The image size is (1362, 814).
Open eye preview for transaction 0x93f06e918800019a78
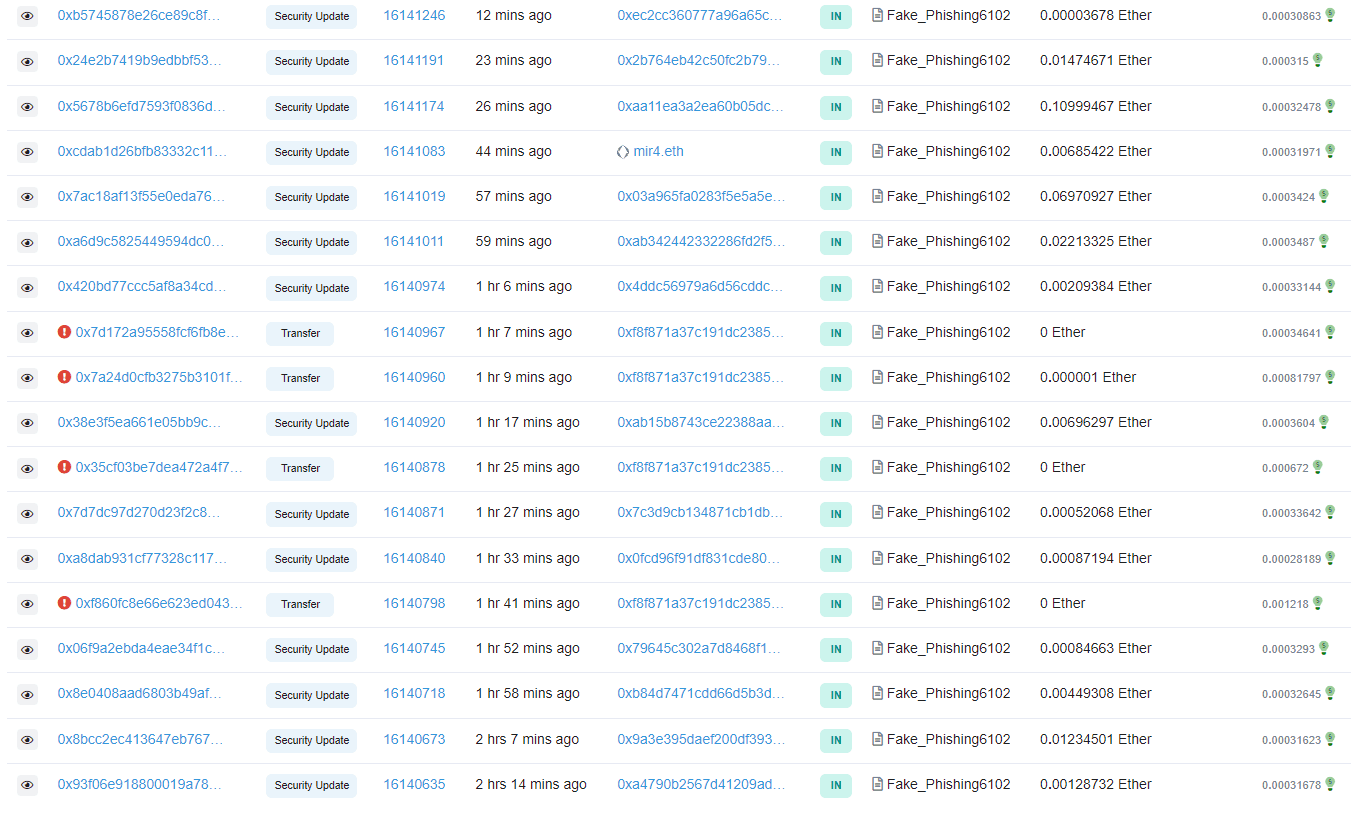click(27, 785)
